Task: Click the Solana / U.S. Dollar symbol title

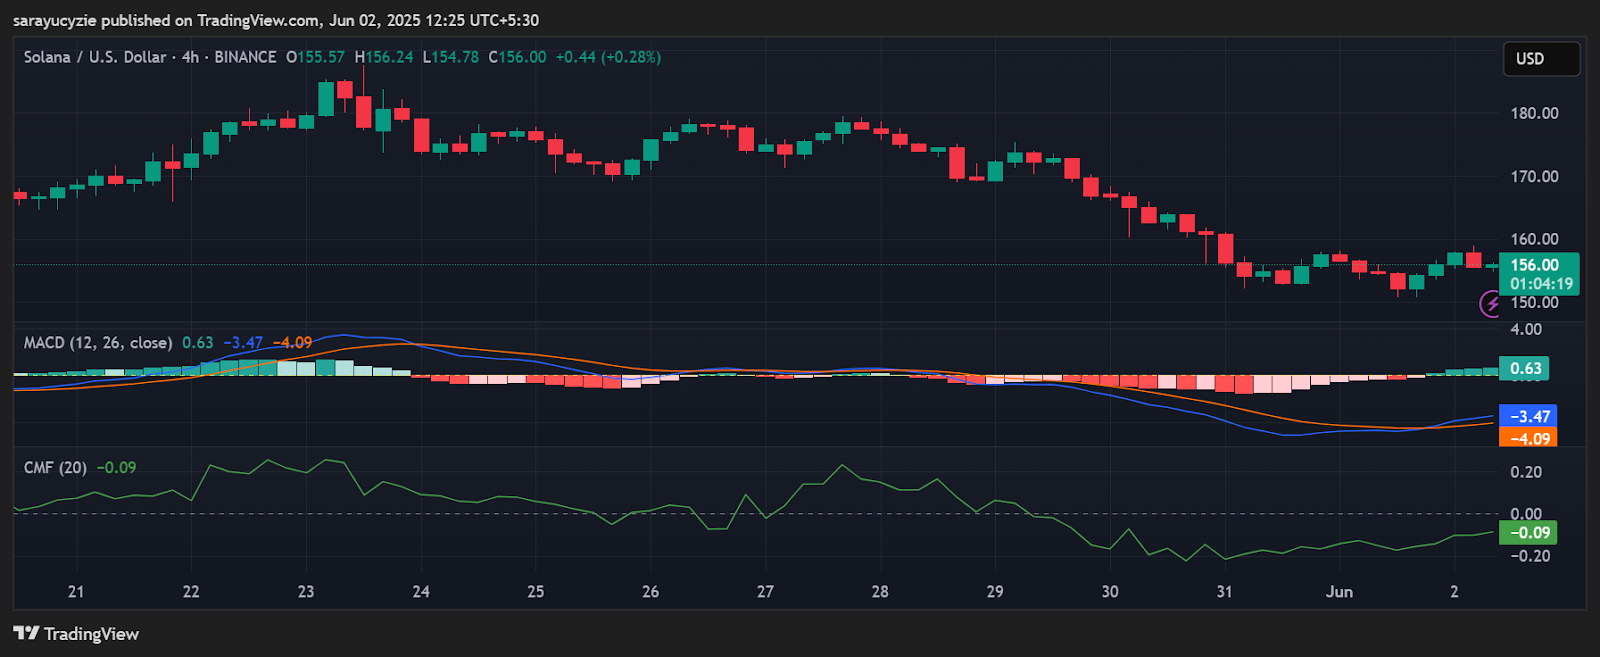Action: tap(95, 57)
